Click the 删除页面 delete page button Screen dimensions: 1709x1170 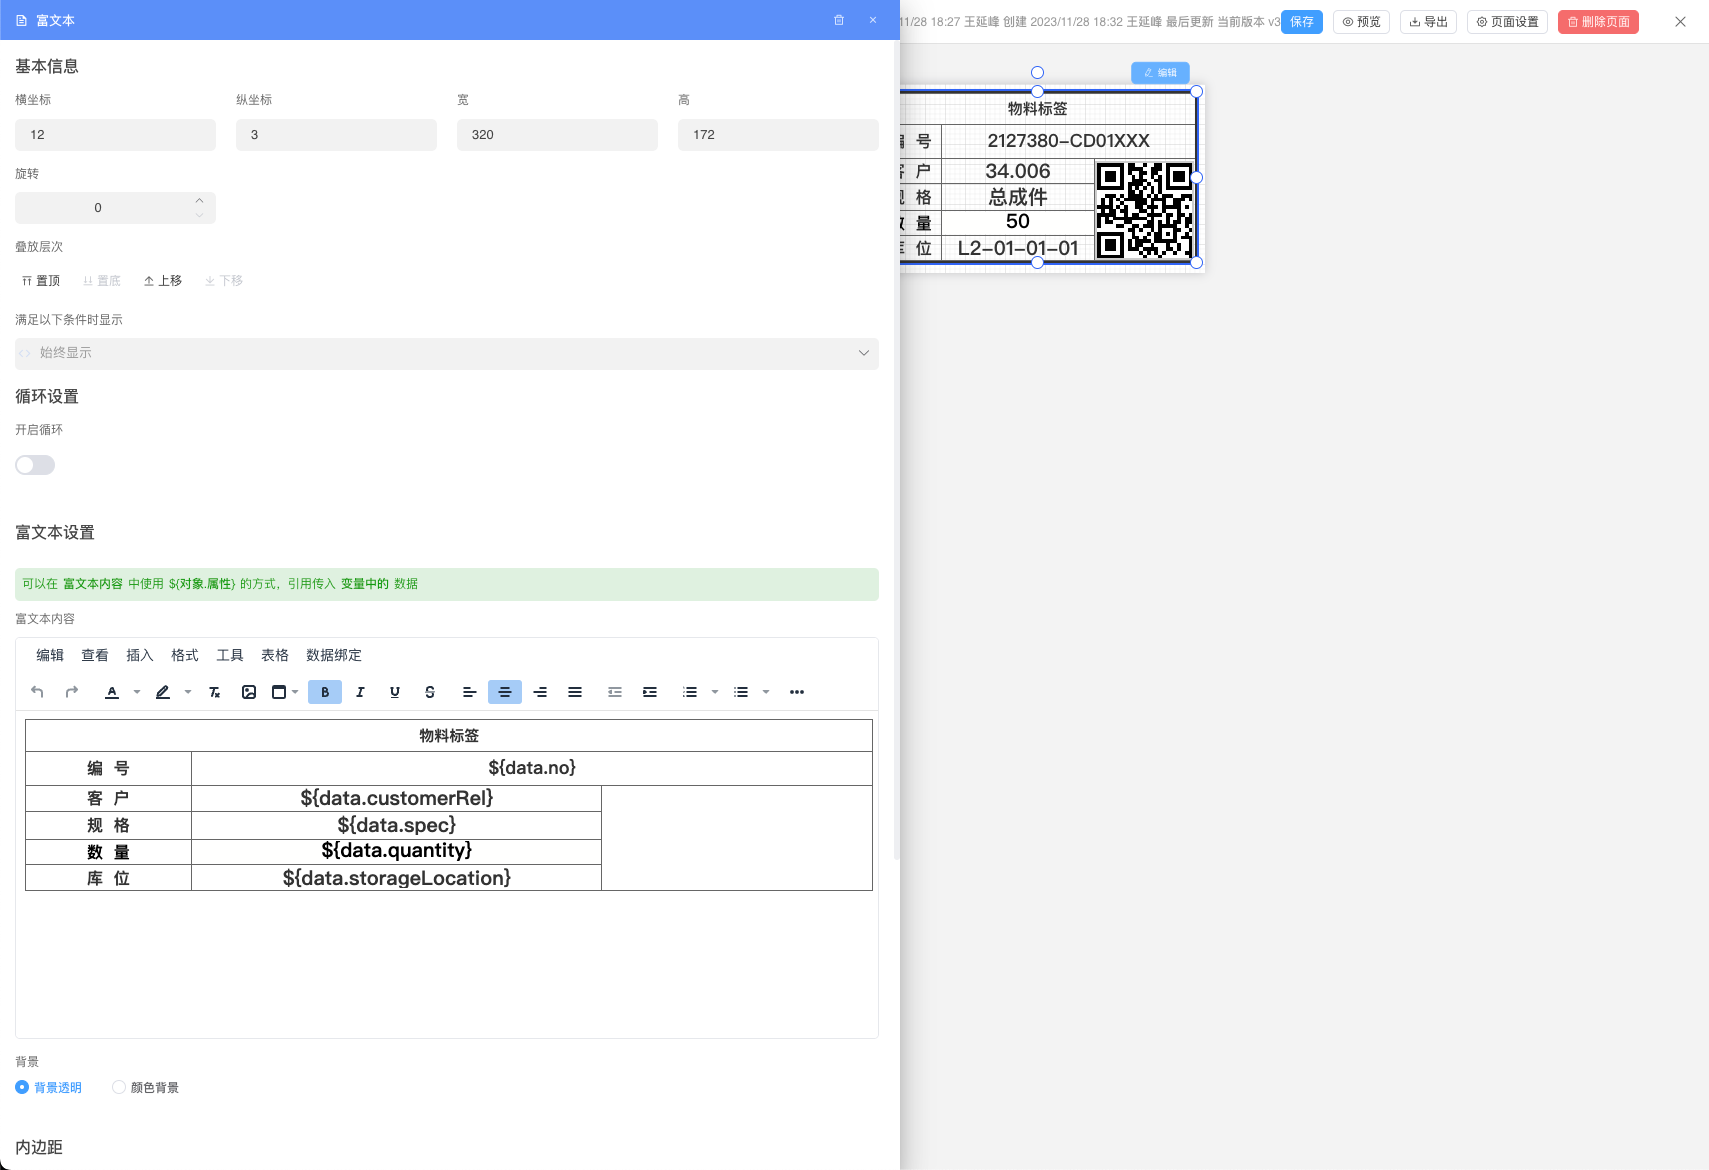(x=1598, y=22)
